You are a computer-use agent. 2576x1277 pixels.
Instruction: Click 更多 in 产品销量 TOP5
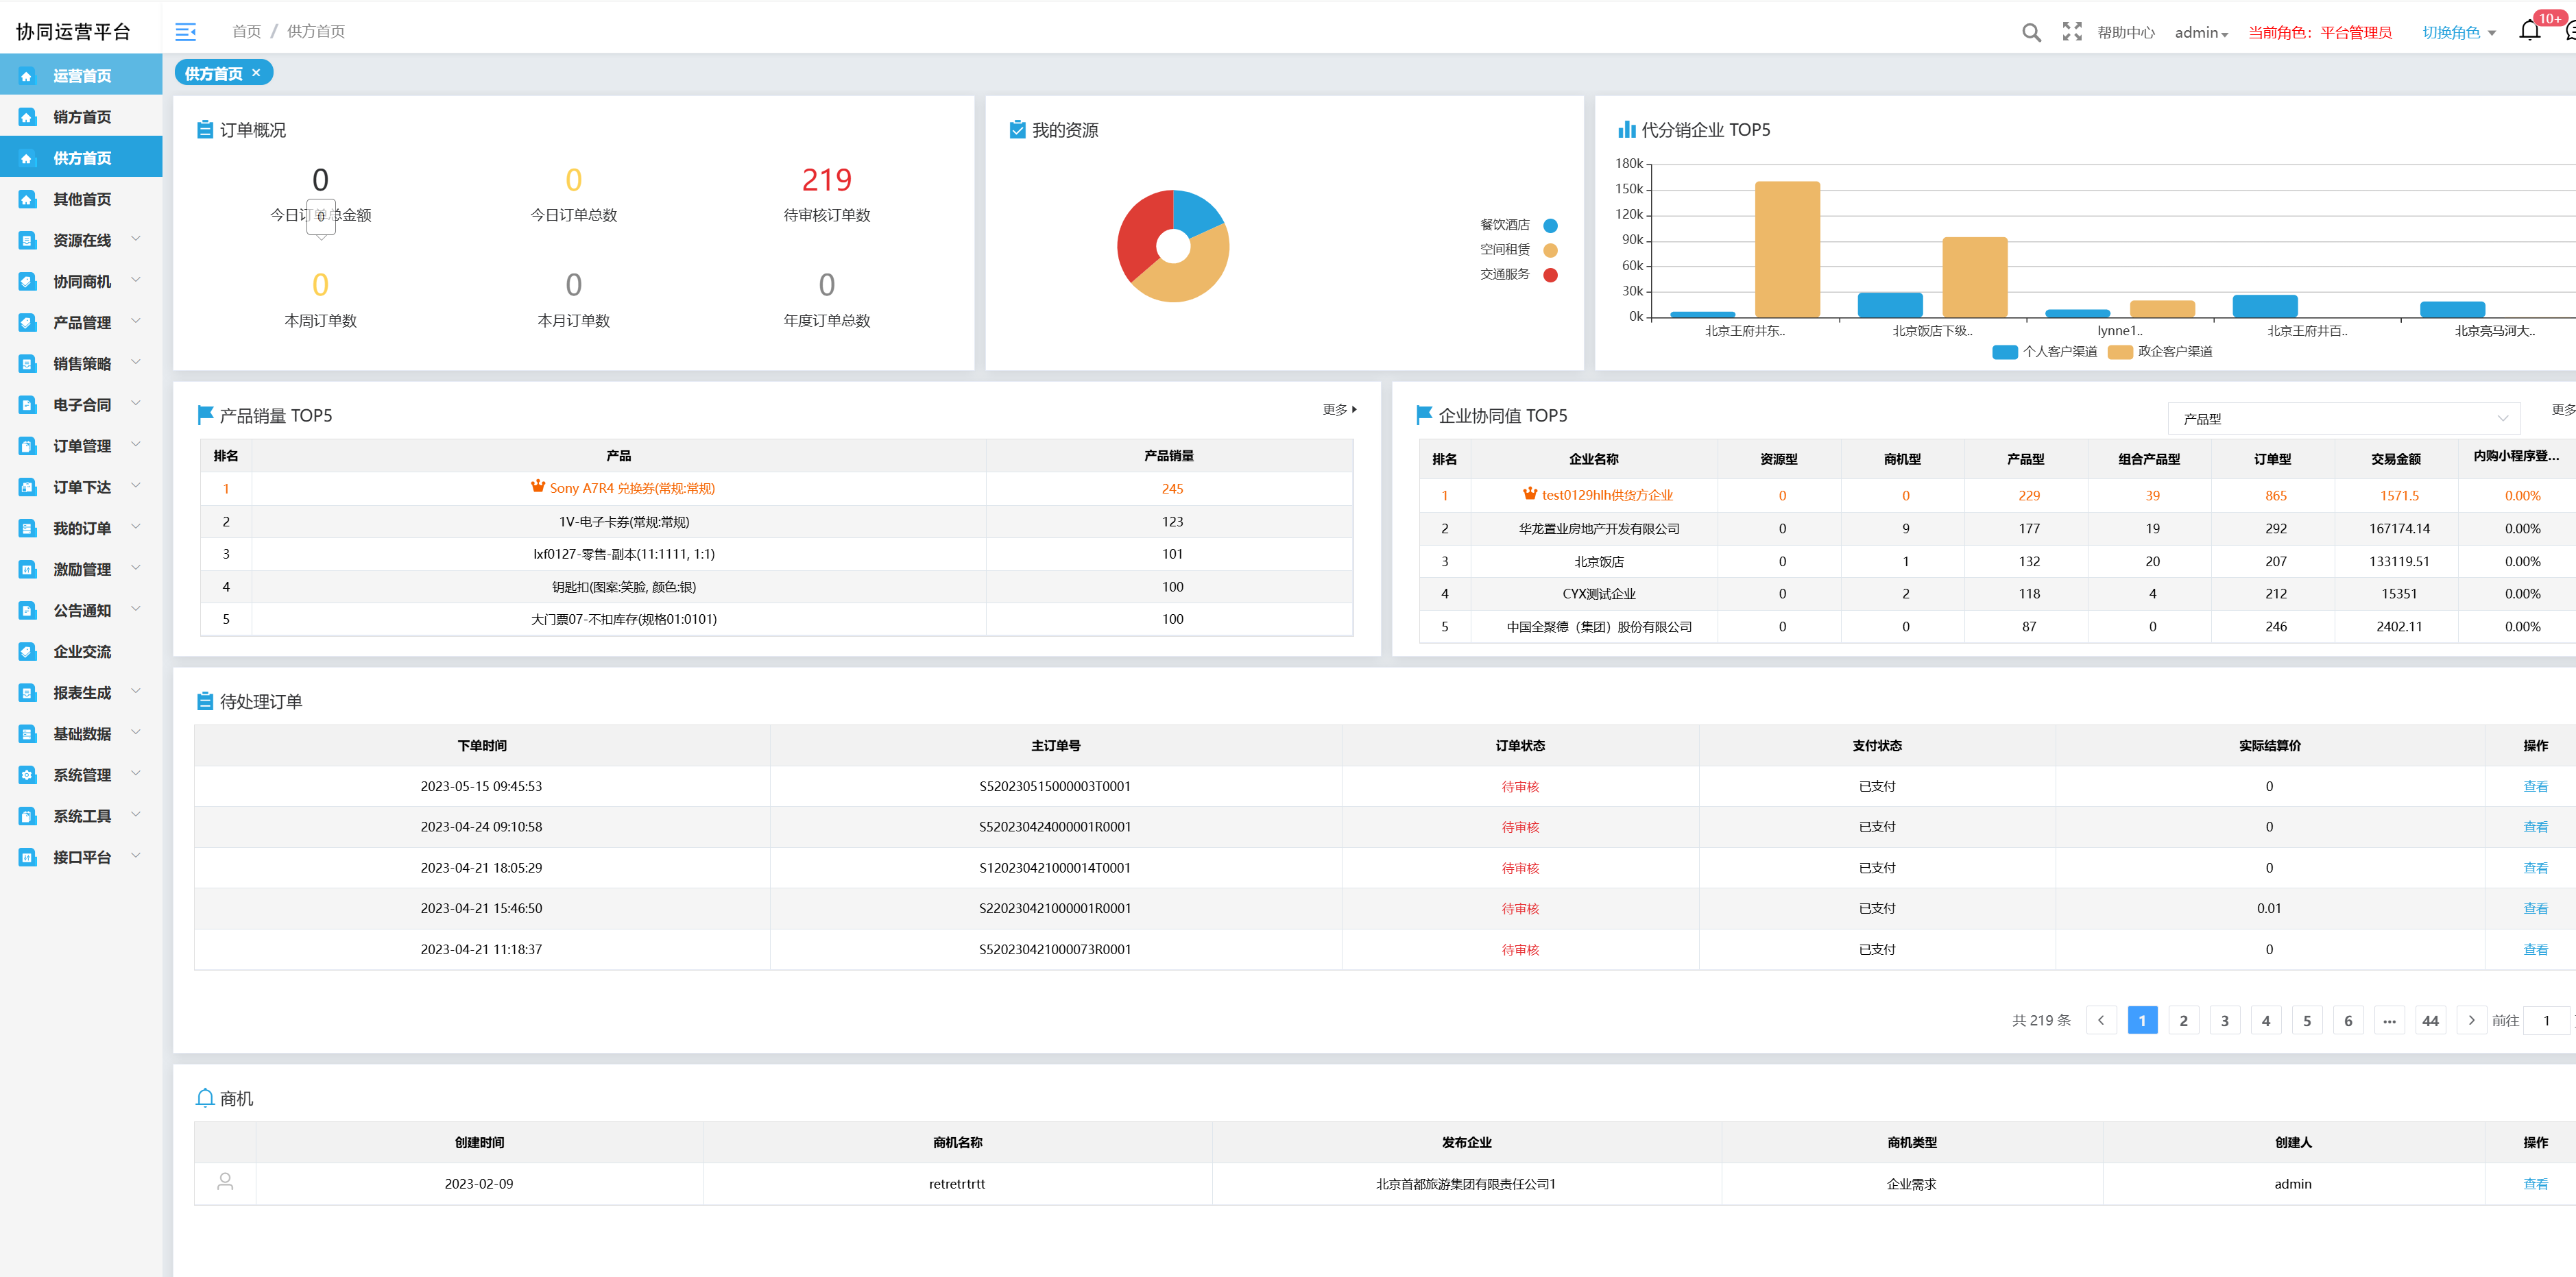(x=1338, y=410)
